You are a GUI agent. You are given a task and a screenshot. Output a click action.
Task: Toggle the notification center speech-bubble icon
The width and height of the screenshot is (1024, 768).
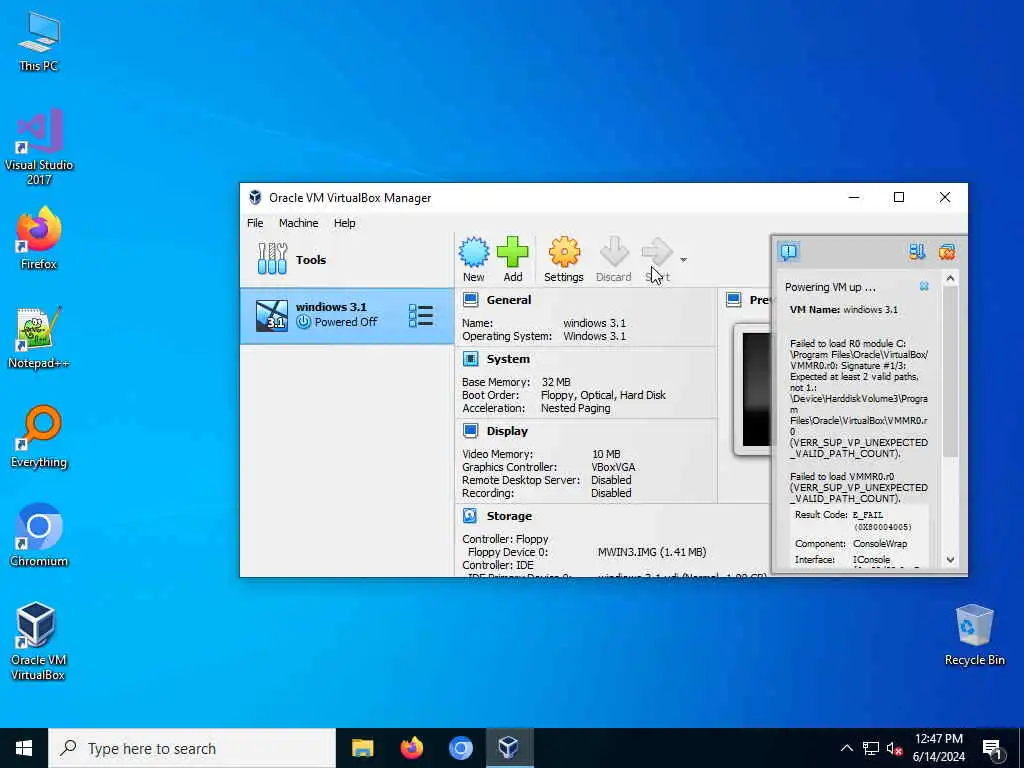(789, 251)
